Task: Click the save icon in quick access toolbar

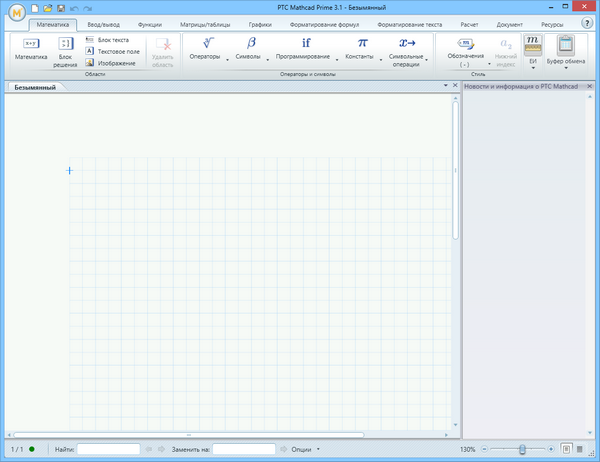Action: (x=60, y=8)
